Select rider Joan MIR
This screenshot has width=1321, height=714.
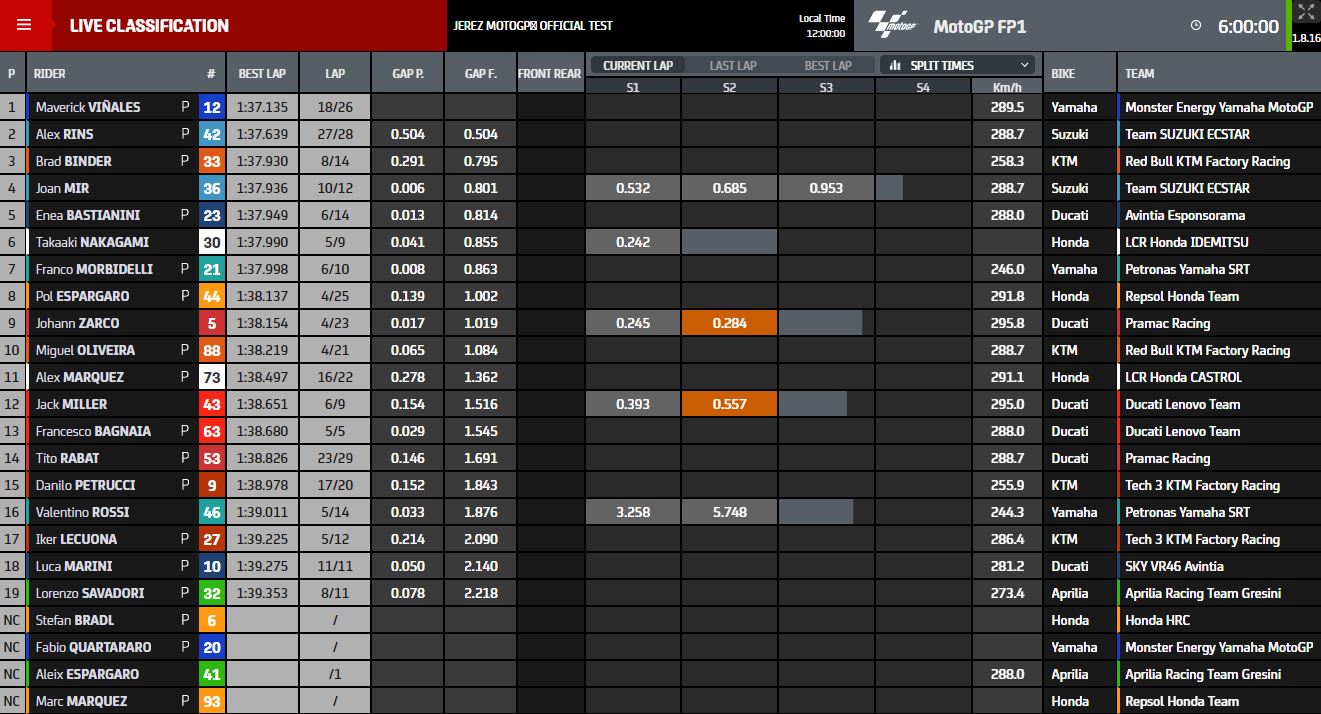click(x=62, y=188)
